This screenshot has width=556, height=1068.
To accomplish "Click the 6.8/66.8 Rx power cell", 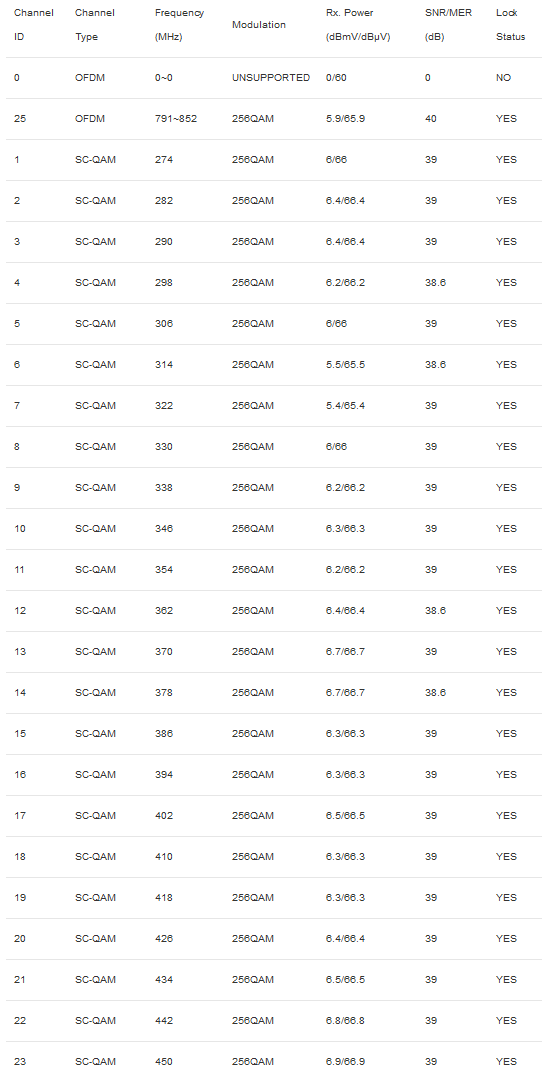I will (345, 1020).
